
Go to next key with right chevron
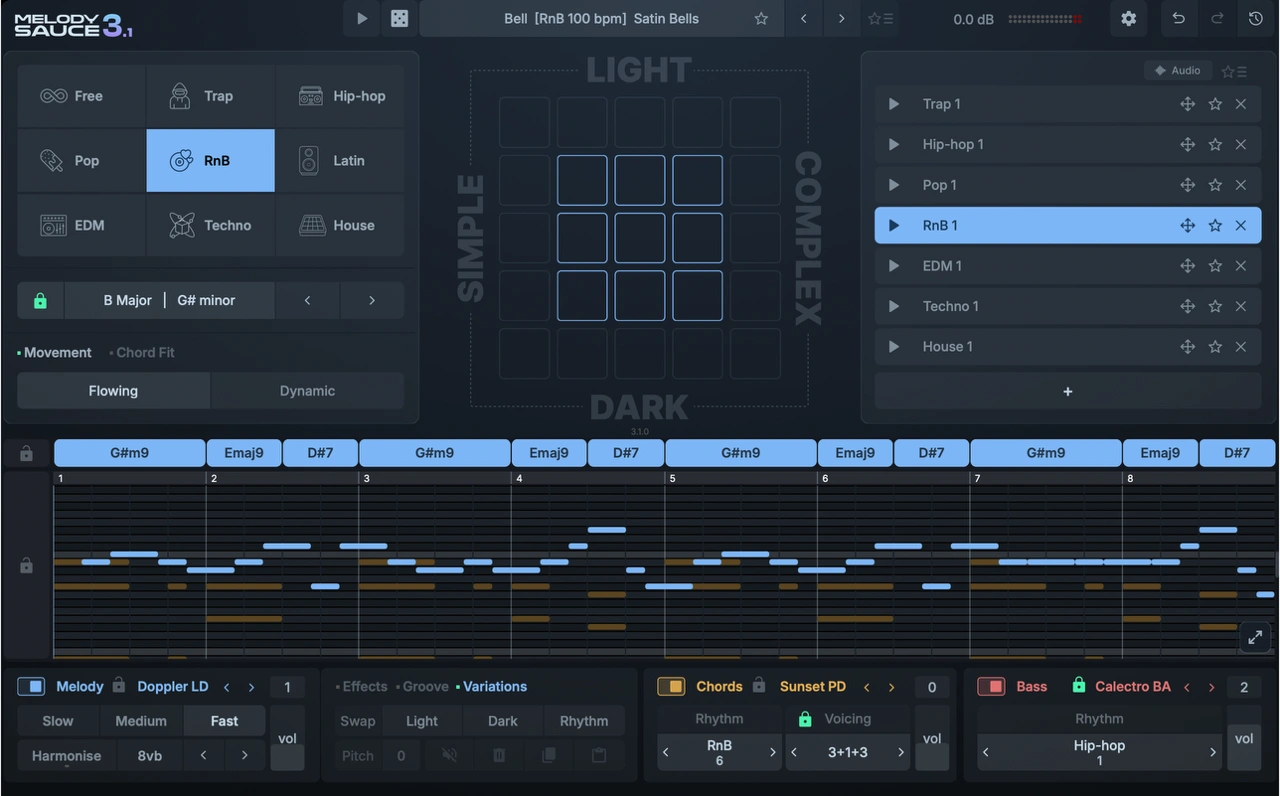pos(372,300)
